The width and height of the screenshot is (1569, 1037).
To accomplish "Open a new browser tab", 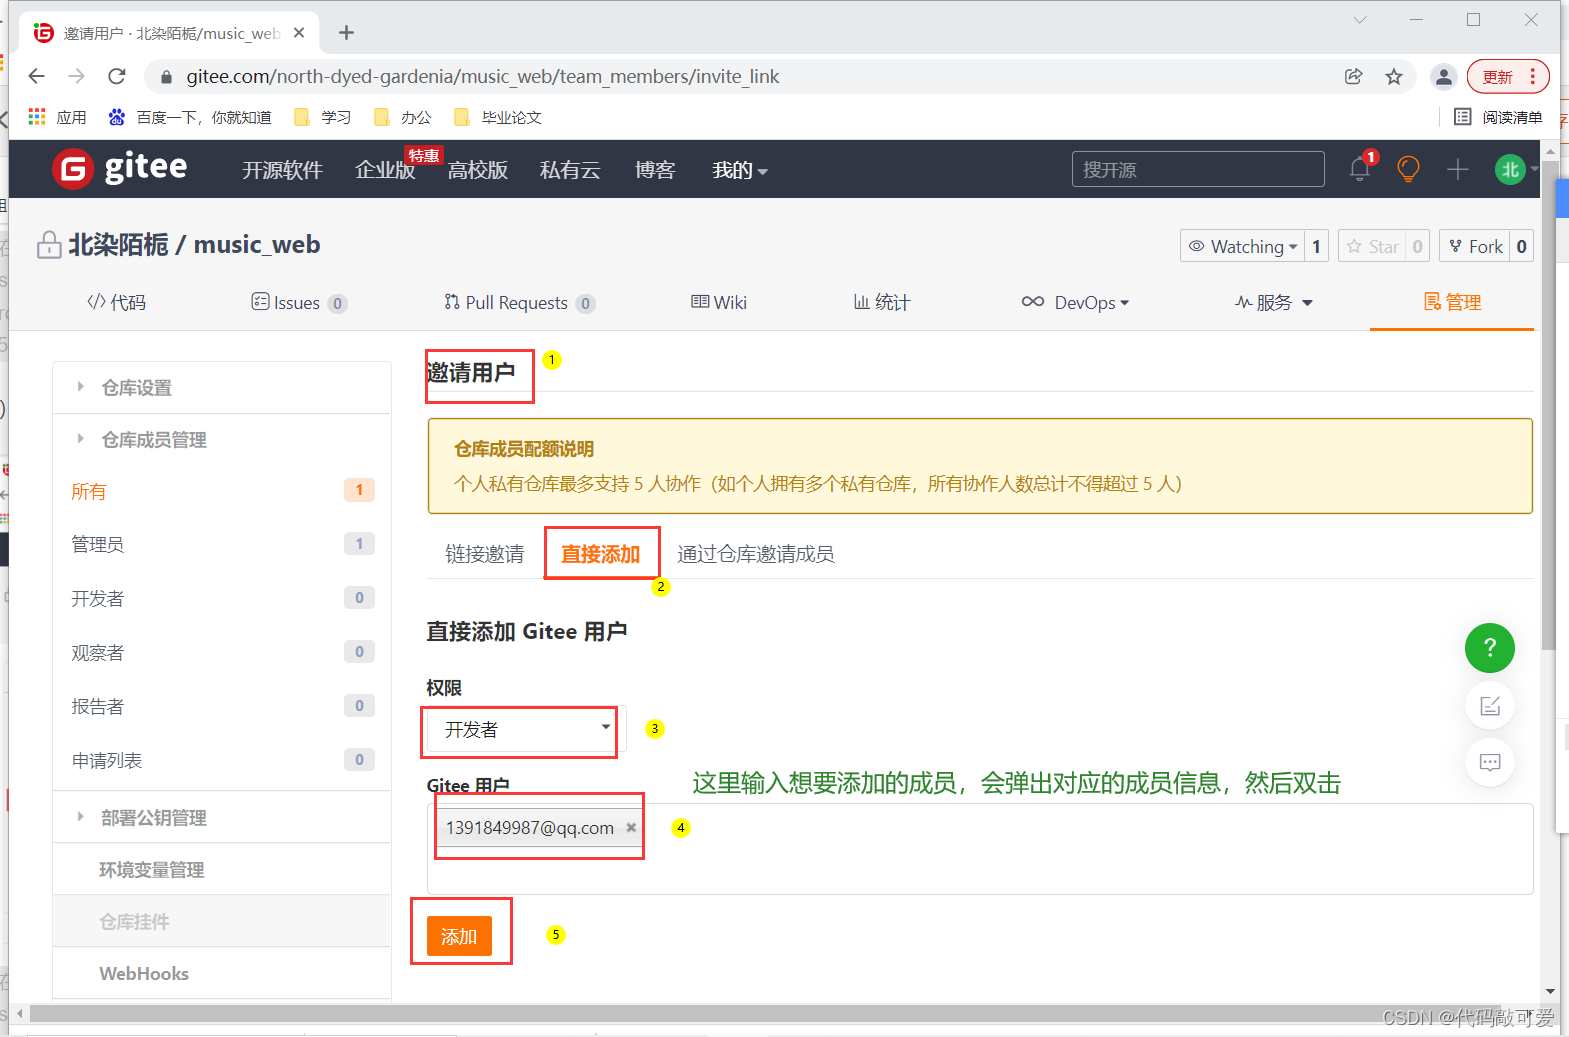I will [346, 33].
